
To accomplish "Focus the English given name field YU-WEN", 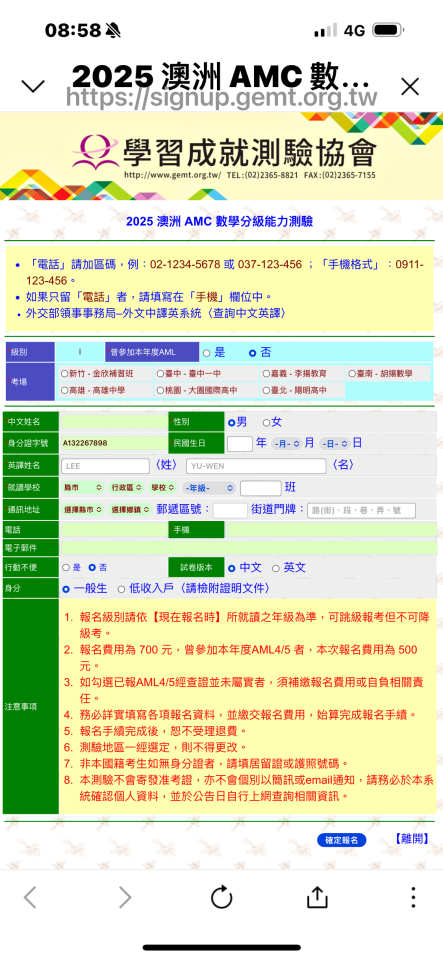I will coord(256,466).
